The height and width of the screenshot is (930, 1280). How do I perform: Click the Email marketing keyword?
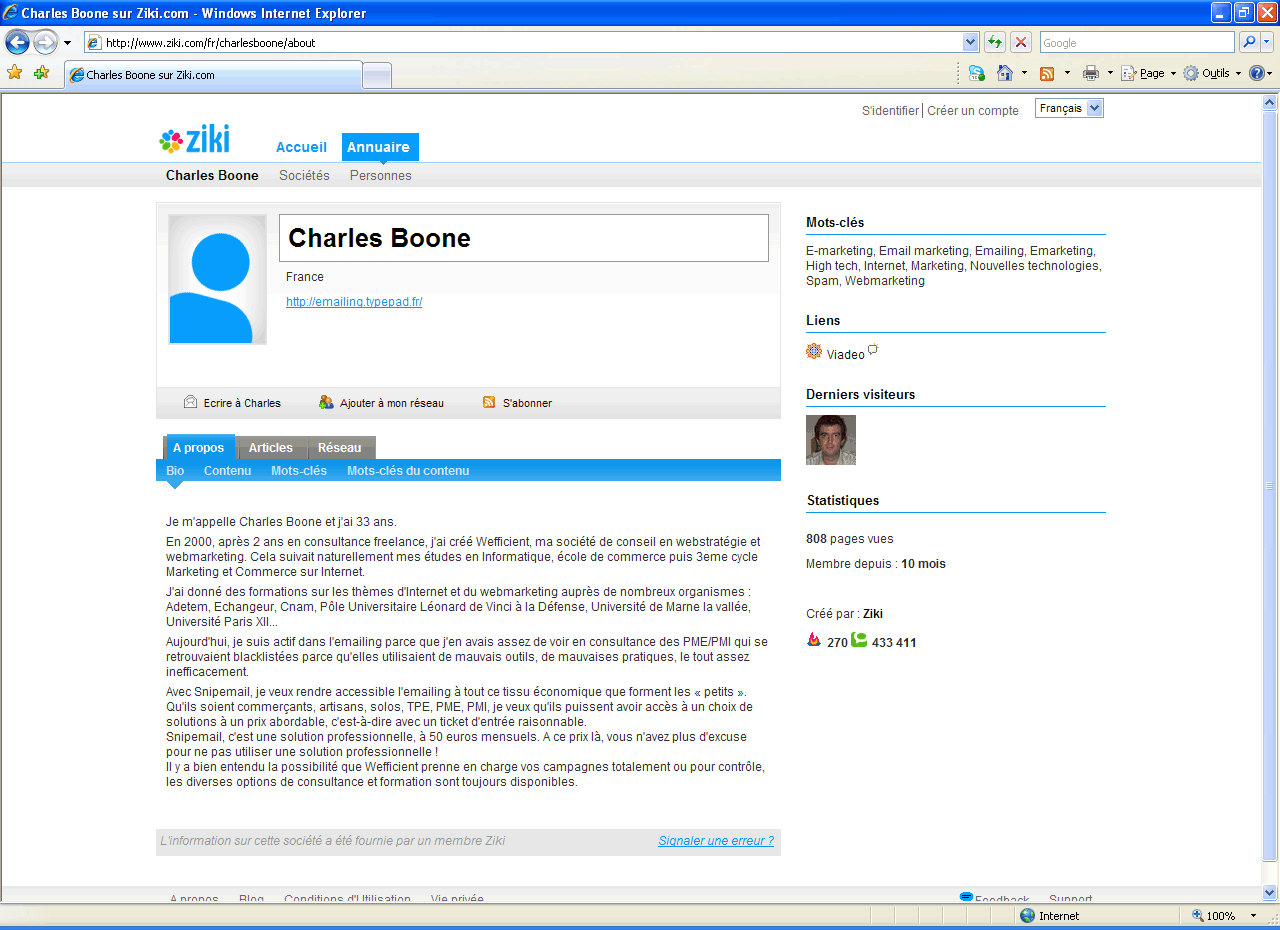(924, 251)
